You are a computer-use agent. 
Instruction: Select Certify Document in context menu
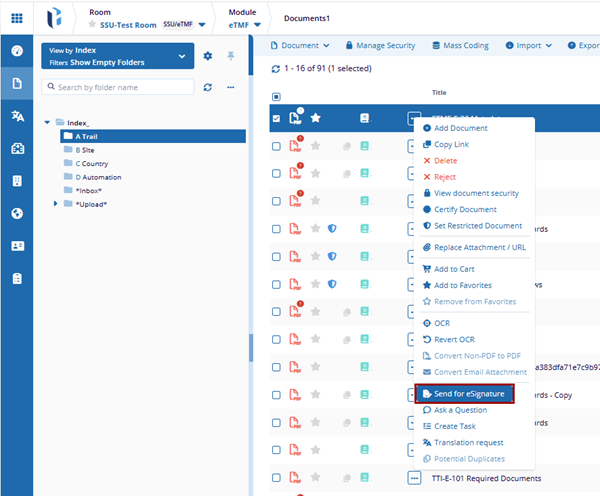click(x=465, y=209)
